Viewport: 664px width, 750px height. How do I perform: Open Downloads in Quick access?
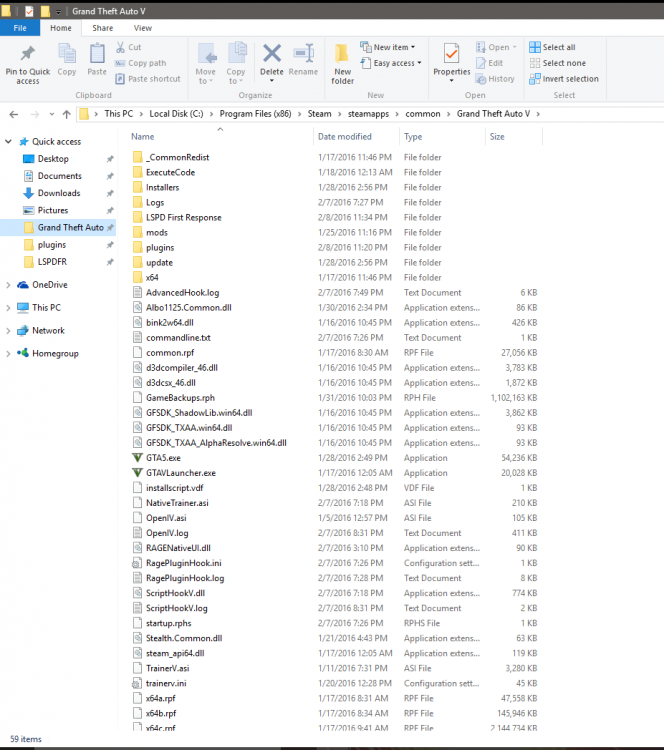click(59, 193)
